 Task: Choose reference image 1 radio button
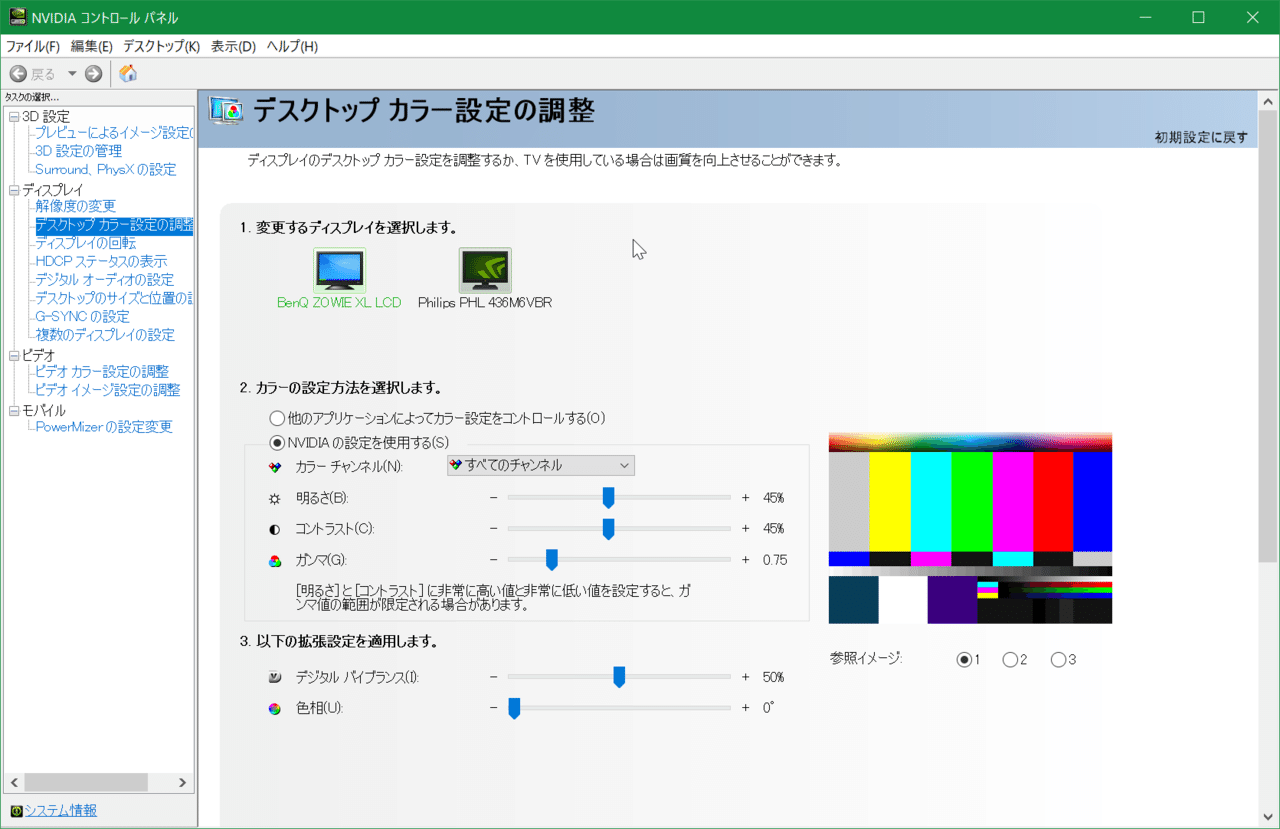point(964,660)
